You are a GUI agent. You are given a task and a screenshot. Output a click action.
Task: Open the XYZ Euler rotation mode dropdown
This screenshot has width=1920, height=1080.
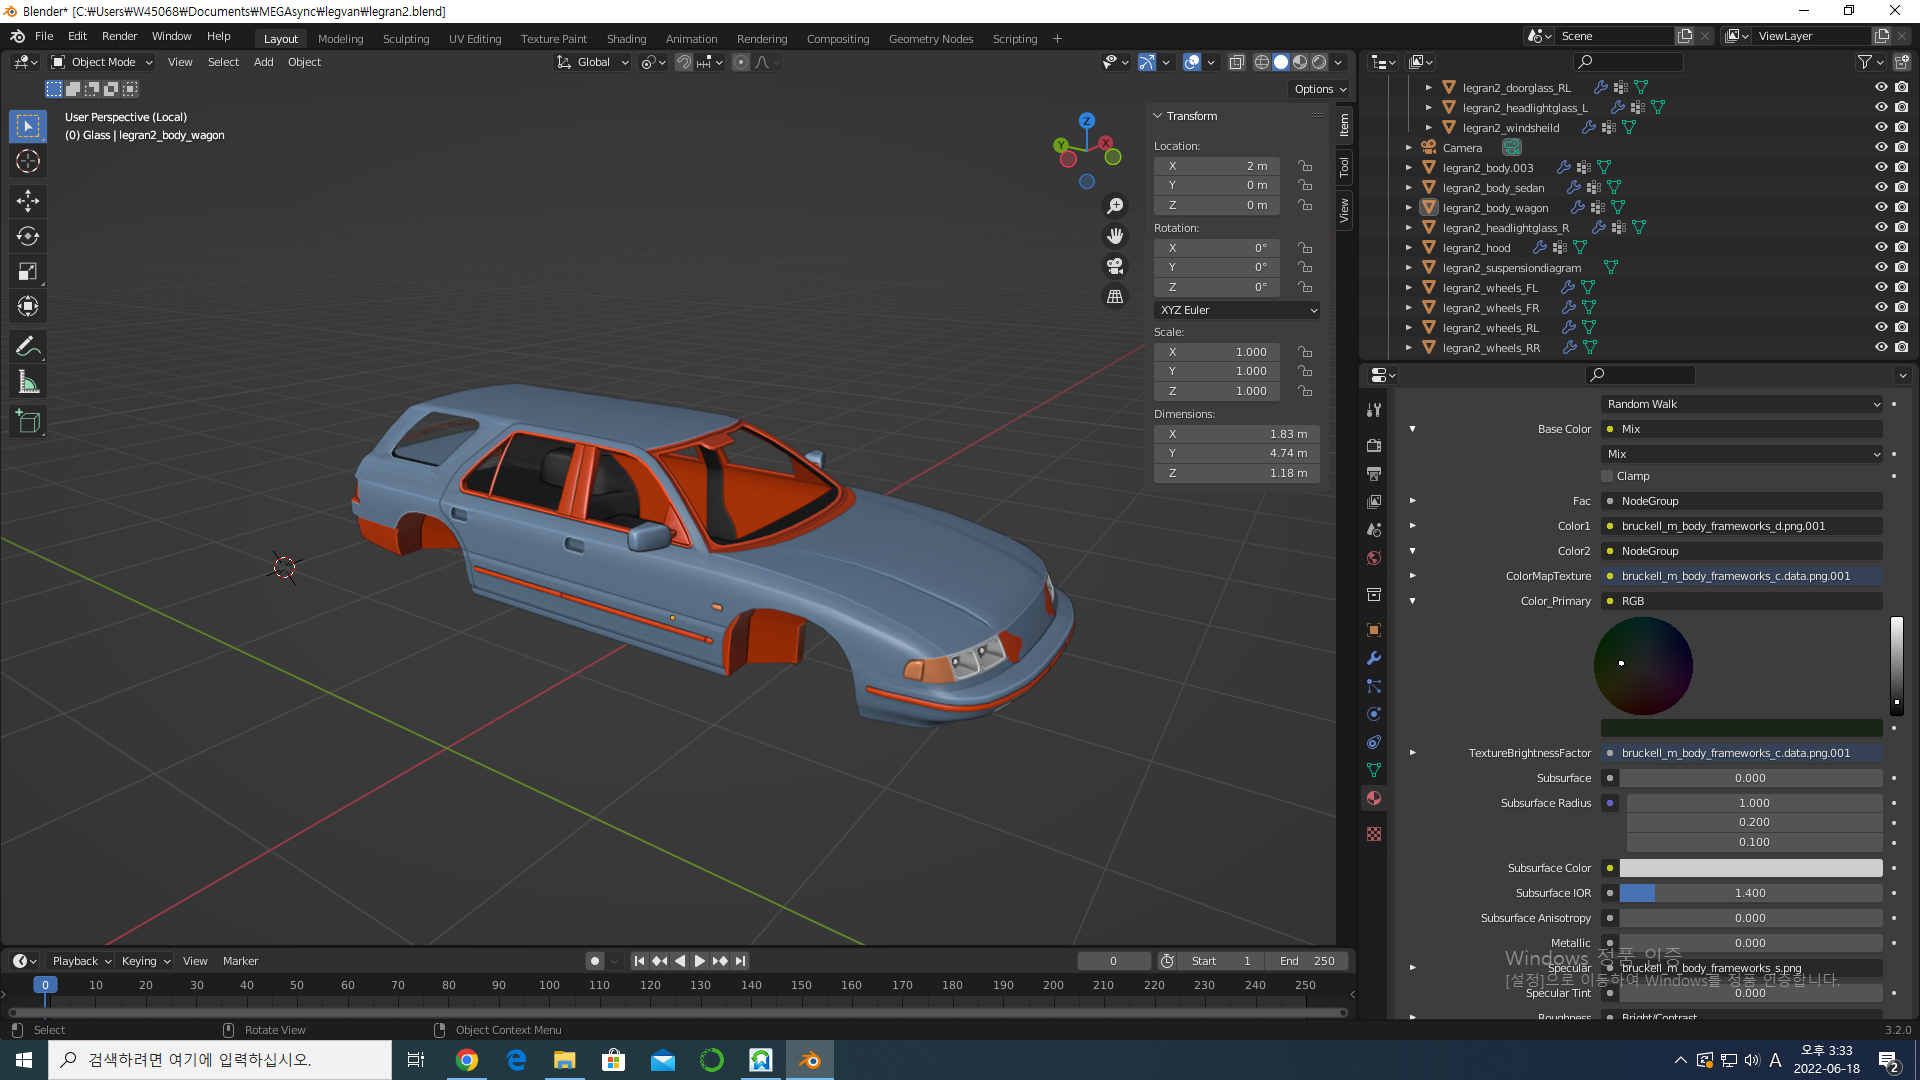[1237, 310]
